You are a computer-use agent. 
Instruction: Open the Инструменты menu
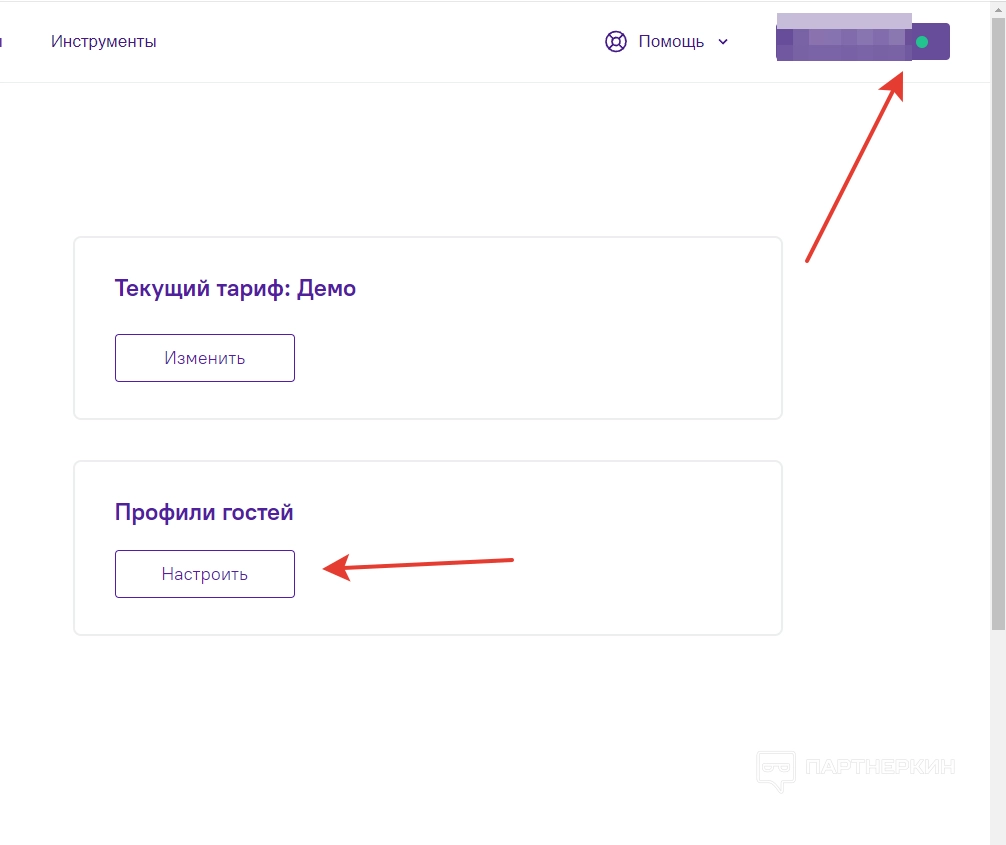point(104,42)
